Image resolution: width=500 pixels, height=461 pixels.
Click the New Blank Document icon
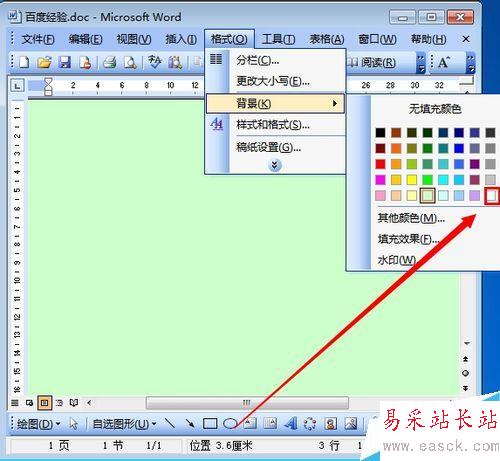click(x=24, y=62)
